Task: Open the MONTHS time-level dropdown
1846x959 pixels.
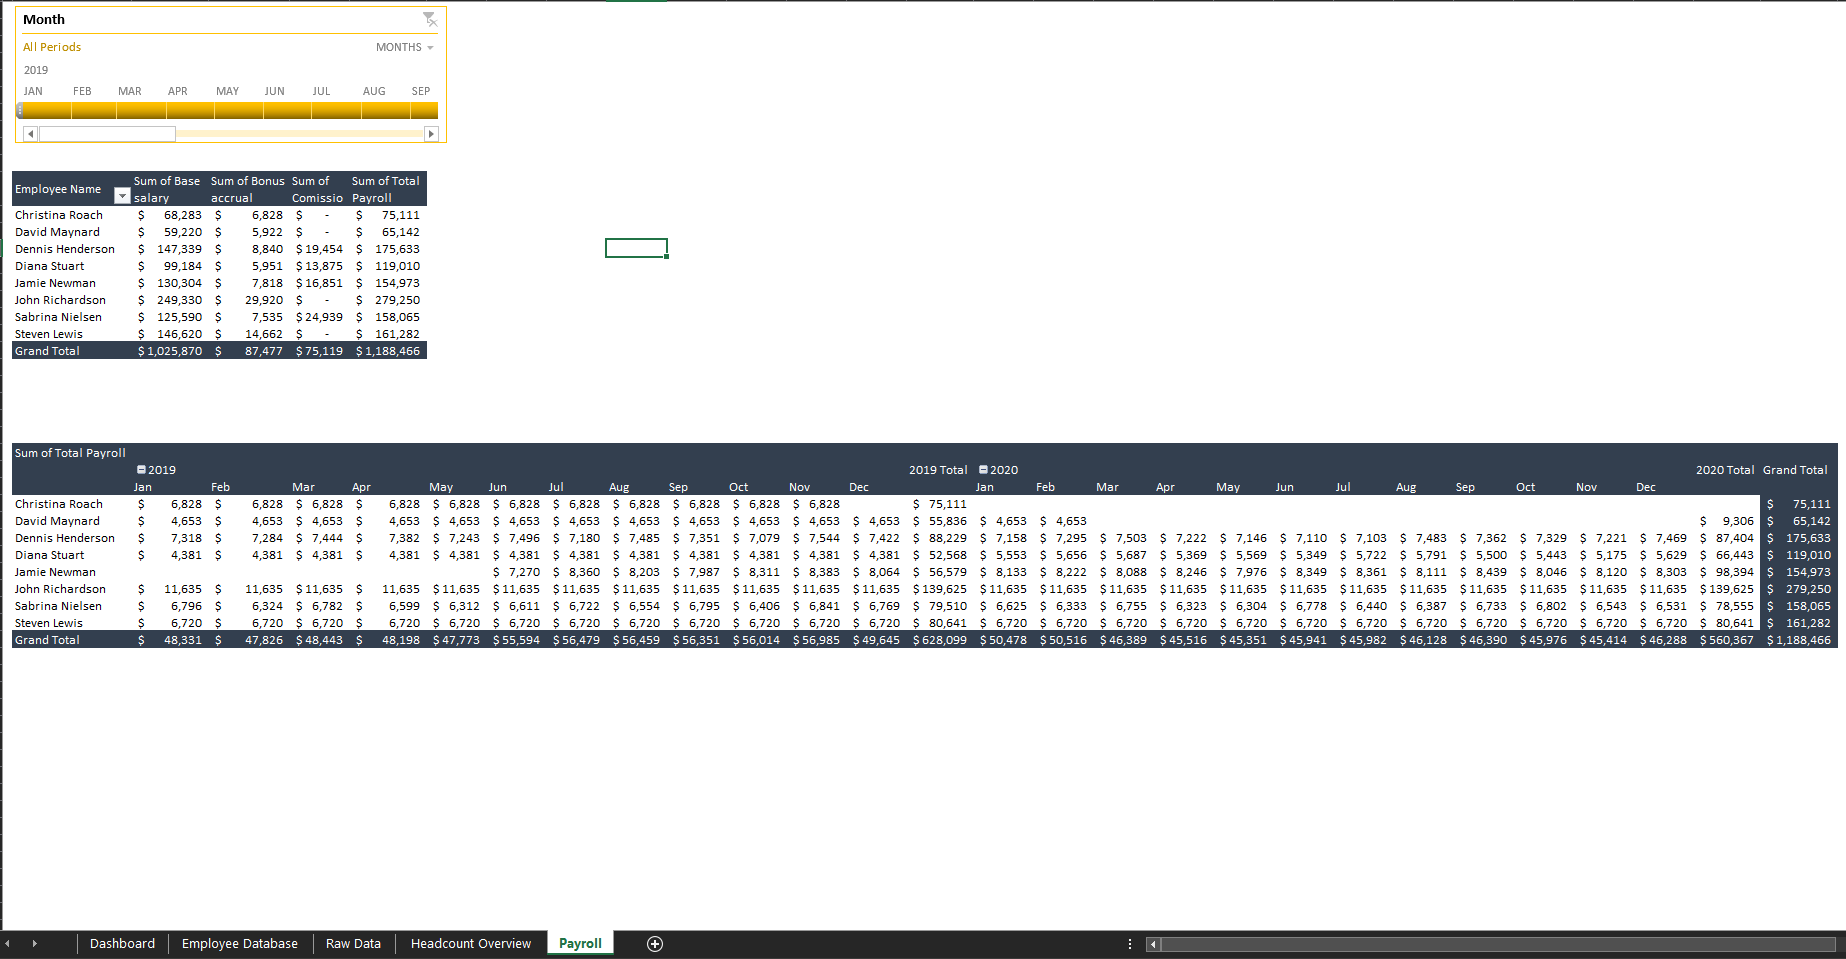Action: 429,46
